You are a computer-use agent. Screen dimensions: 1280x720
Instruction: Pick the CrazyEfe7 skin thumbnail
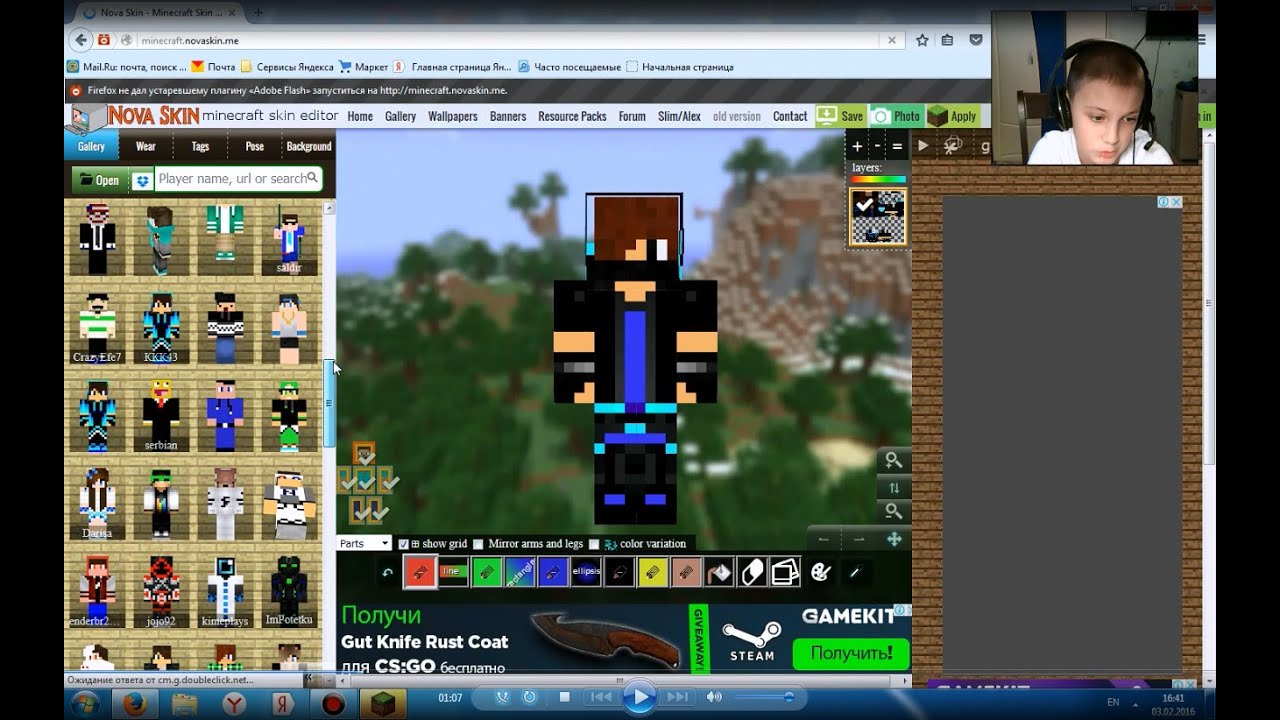pos(97,328)
